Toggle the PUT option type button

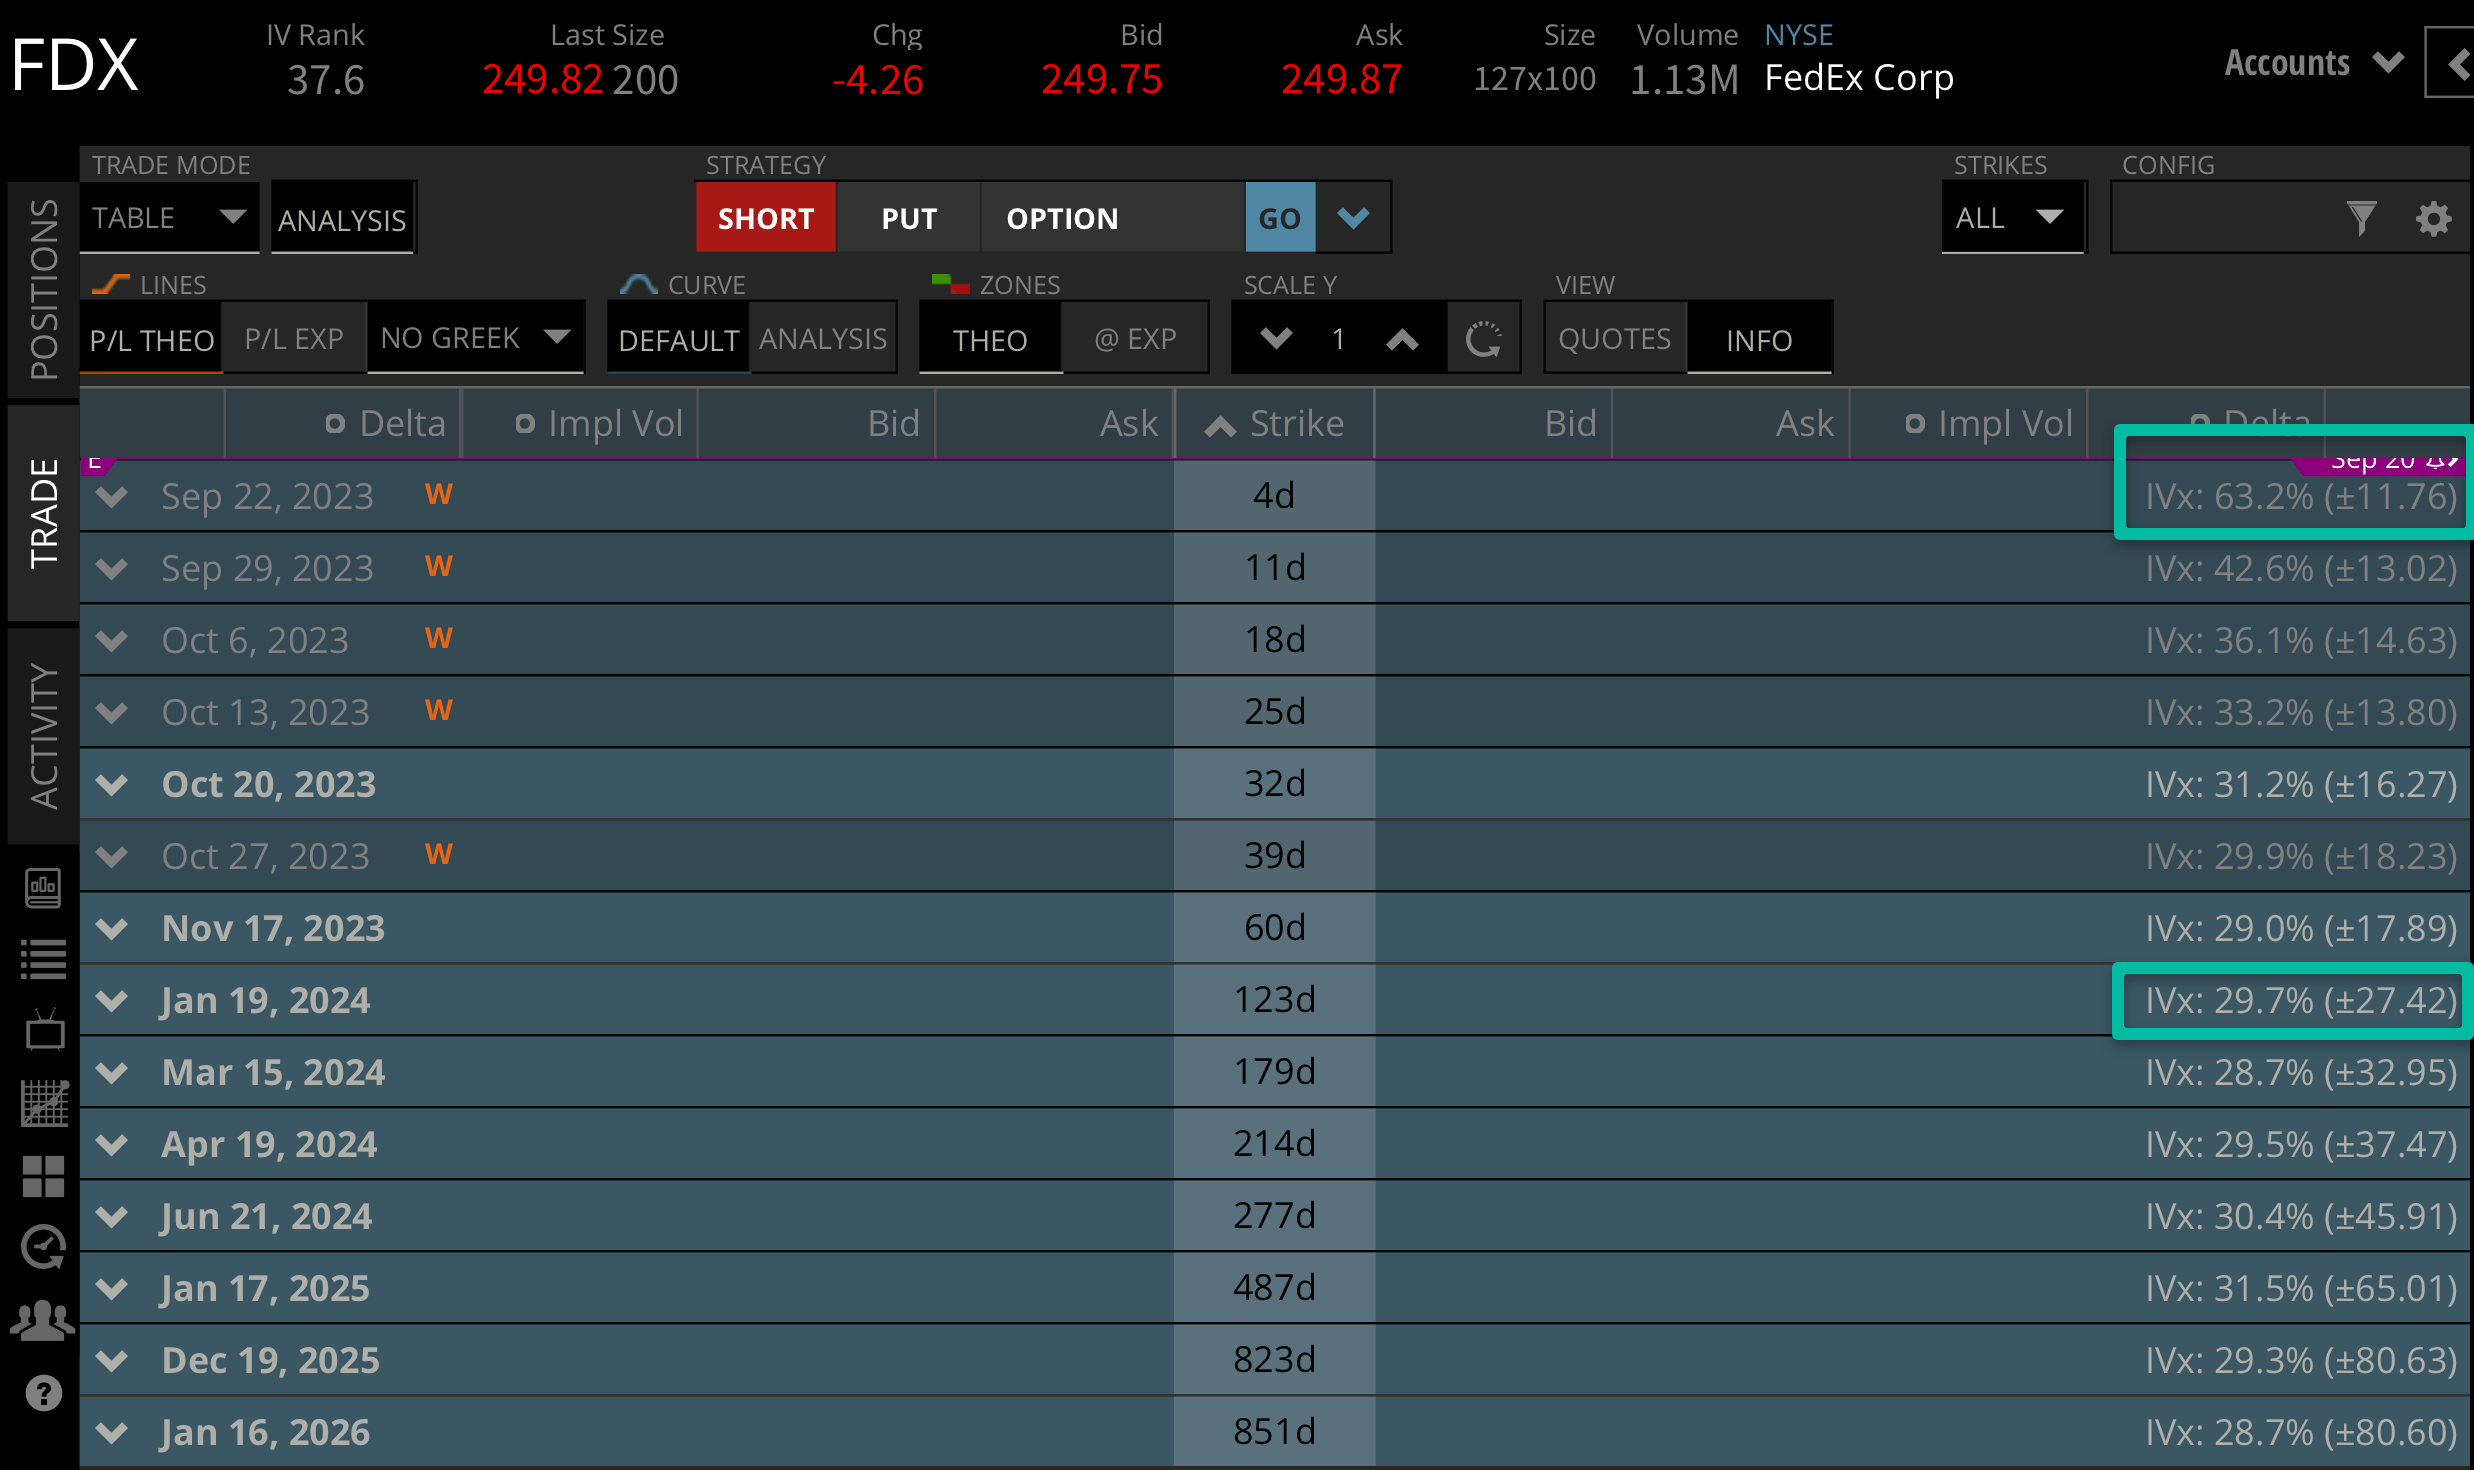(908, 218)
